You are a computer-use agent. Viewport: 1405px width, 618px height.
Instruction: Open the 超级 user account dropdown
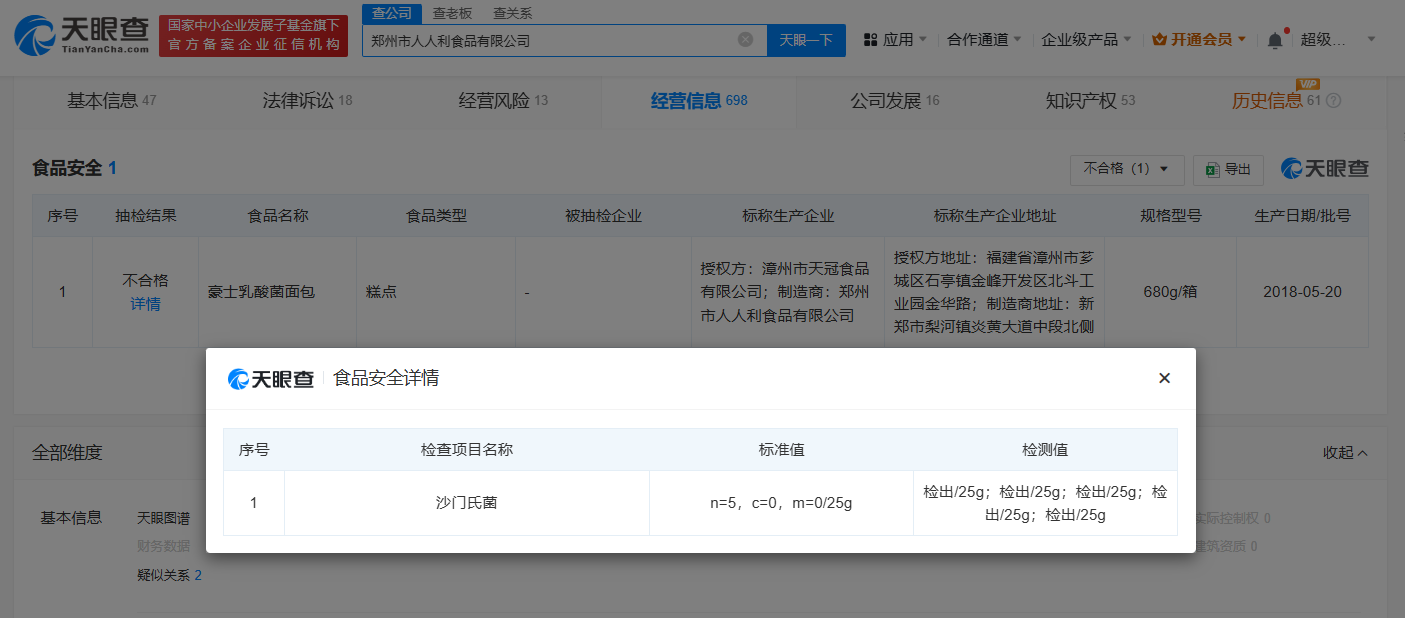pos(1338,40)
